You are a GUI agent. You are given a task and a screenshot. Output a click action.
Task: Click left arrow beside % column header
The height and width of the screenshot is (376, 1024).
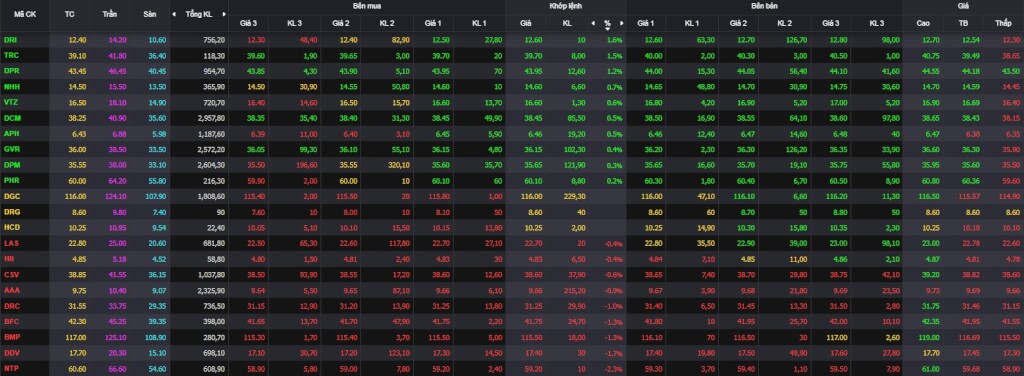(x=593, y=24)
